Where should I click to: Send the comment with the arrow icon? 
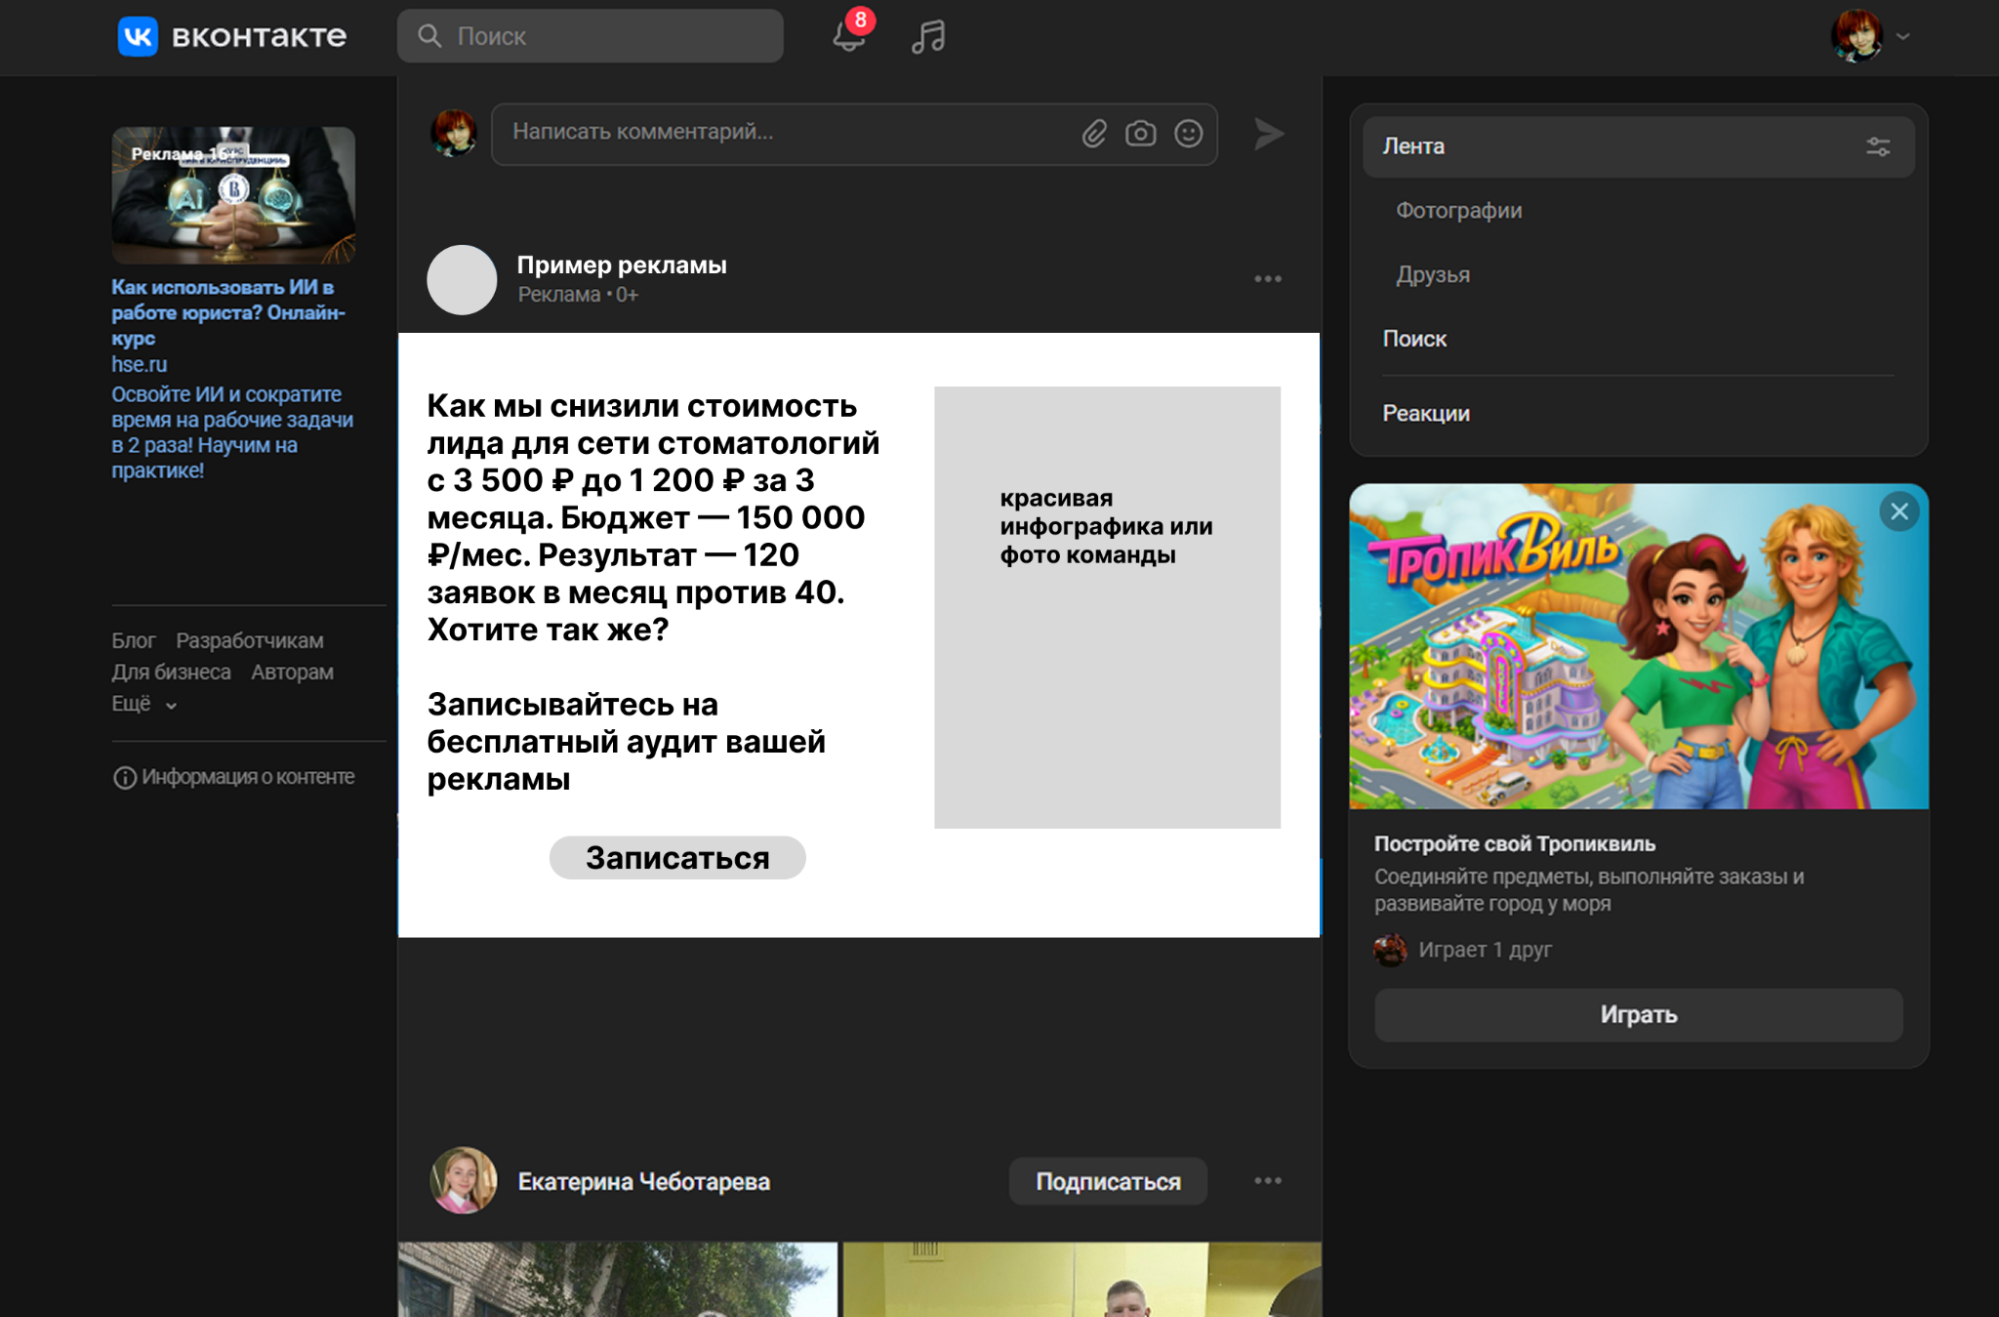1268,133
